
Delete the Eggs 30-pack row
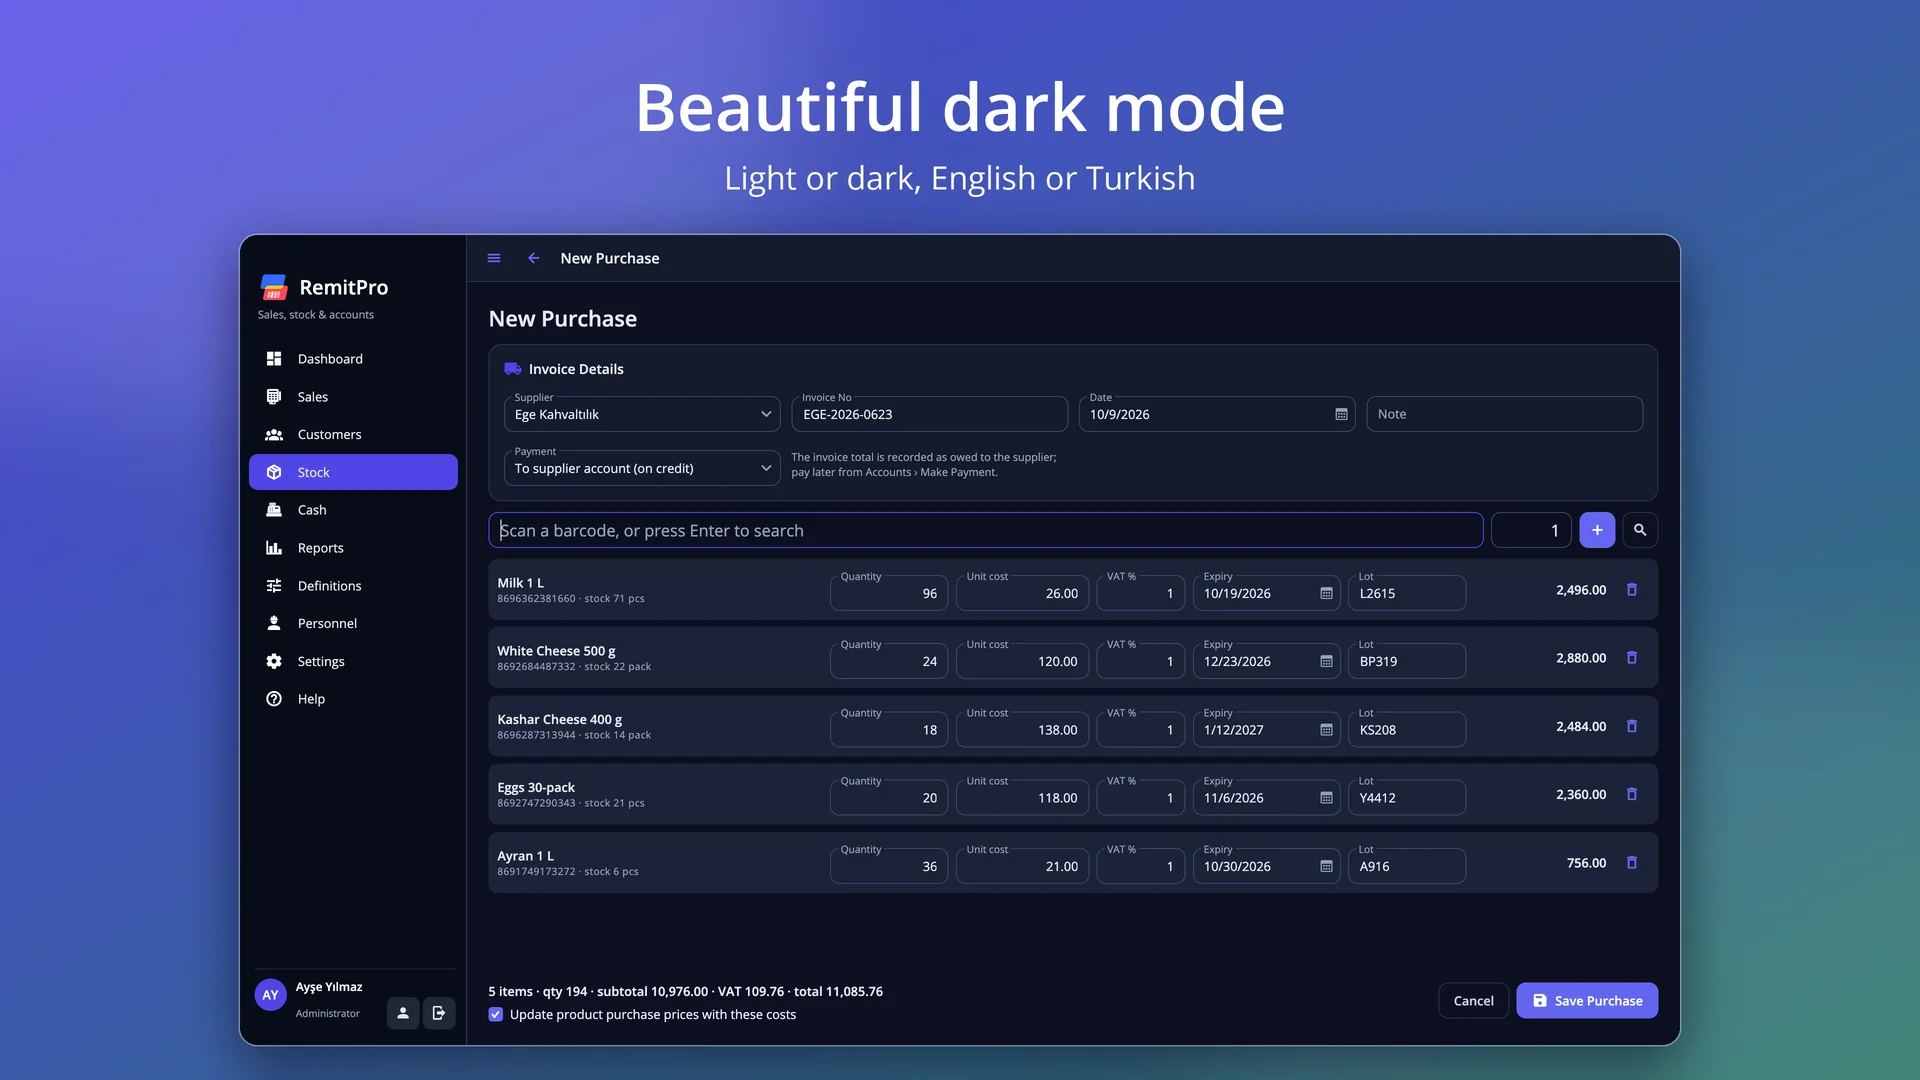coord(1632,794)
